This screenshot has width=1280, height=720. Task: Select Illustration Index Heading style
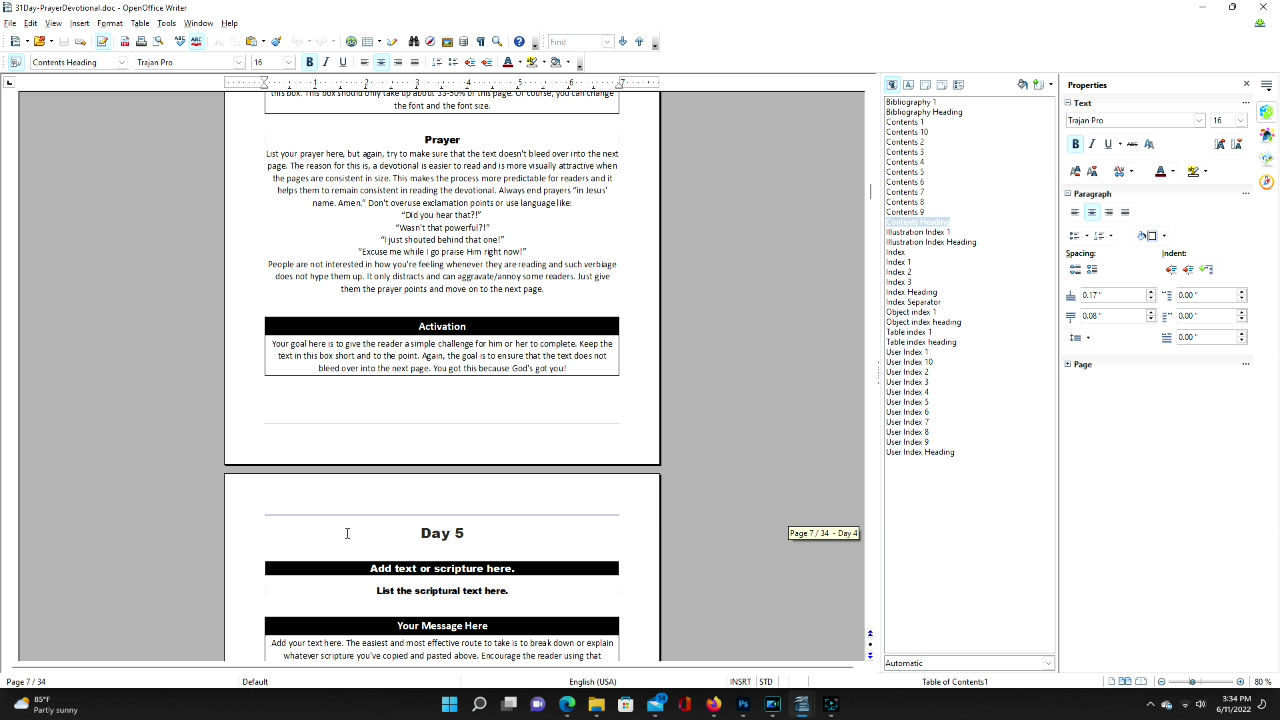click(931, 242)
